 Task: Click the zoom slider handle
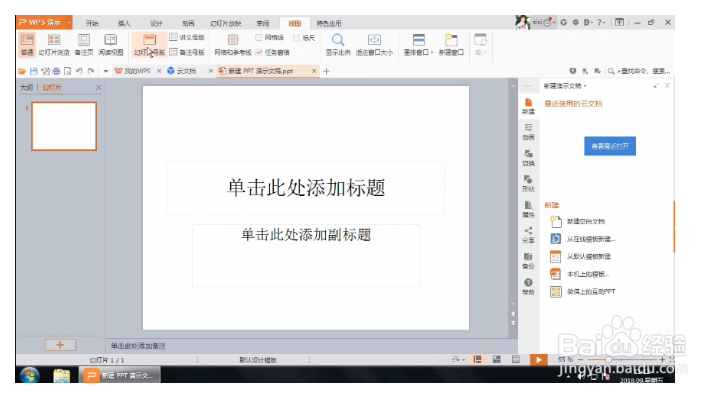click(x=608, y=360)
